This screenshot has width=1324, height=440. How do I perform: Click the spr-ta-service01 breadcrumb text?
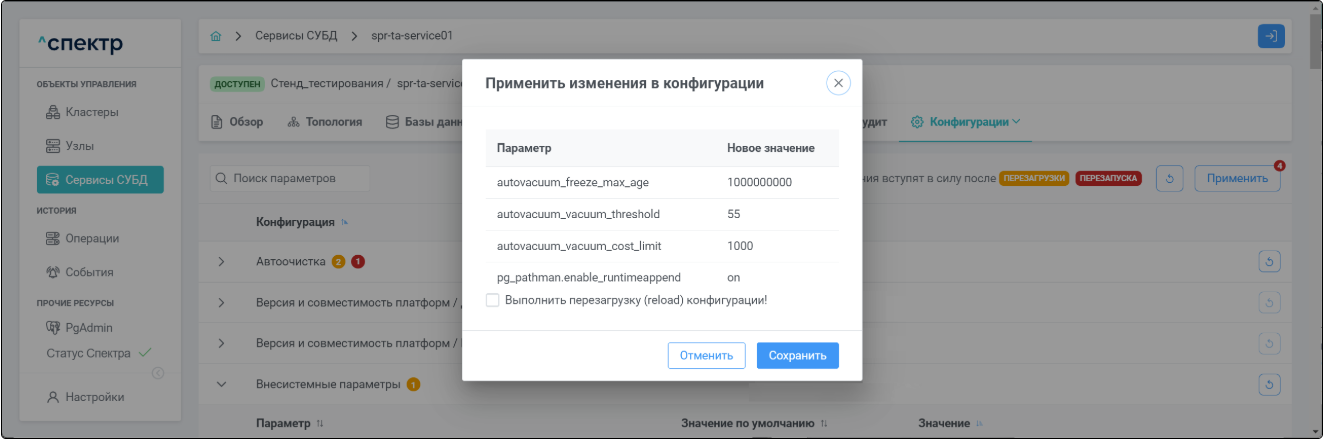click(x=412, y=36)
